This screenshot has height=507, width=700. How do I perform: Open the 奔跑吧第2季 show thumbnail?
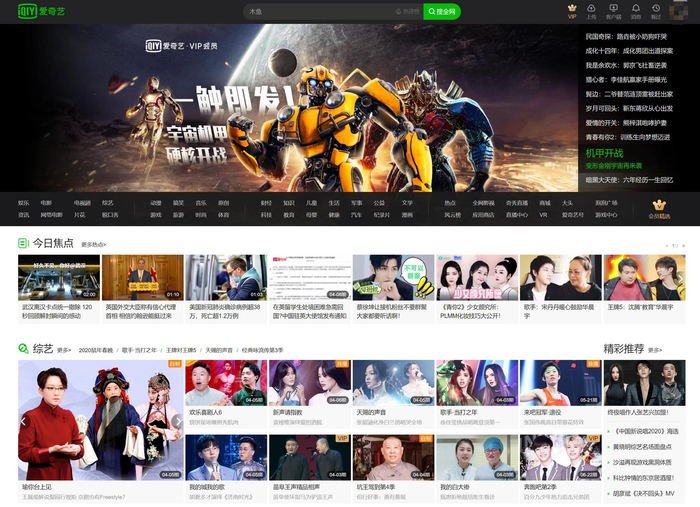561,457
